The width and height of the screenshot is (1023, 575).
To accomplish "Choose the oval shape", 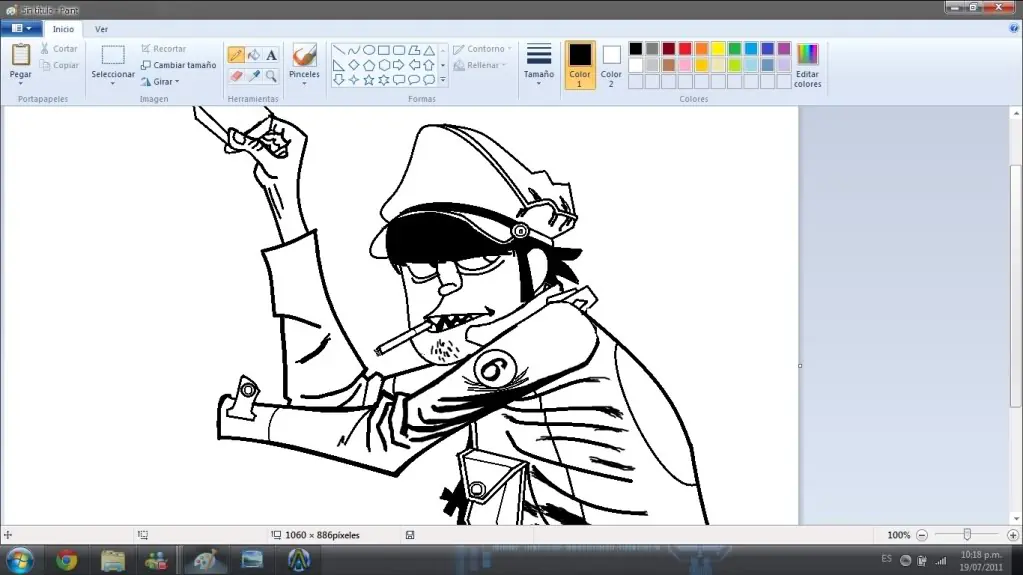I will [x=369, y=50].
